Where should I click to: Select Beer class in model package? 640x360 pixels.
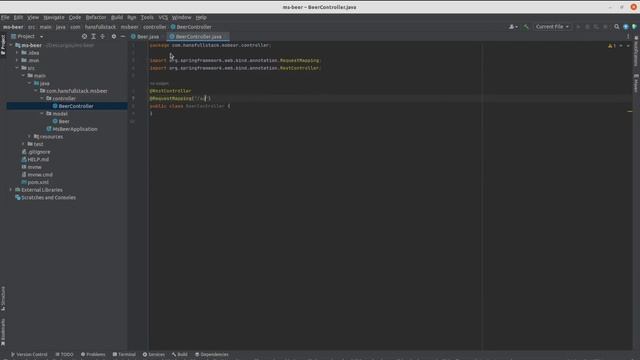click(64, 121)
